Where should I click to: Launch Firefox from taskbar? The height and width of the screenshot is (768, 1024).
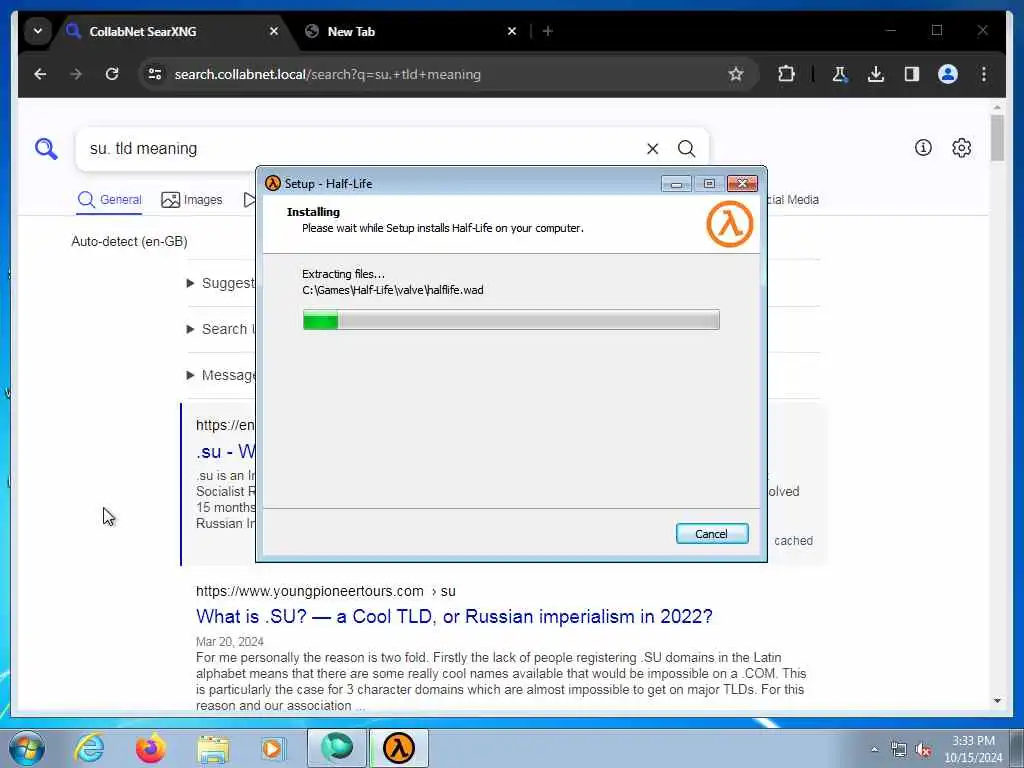[150, 748]
